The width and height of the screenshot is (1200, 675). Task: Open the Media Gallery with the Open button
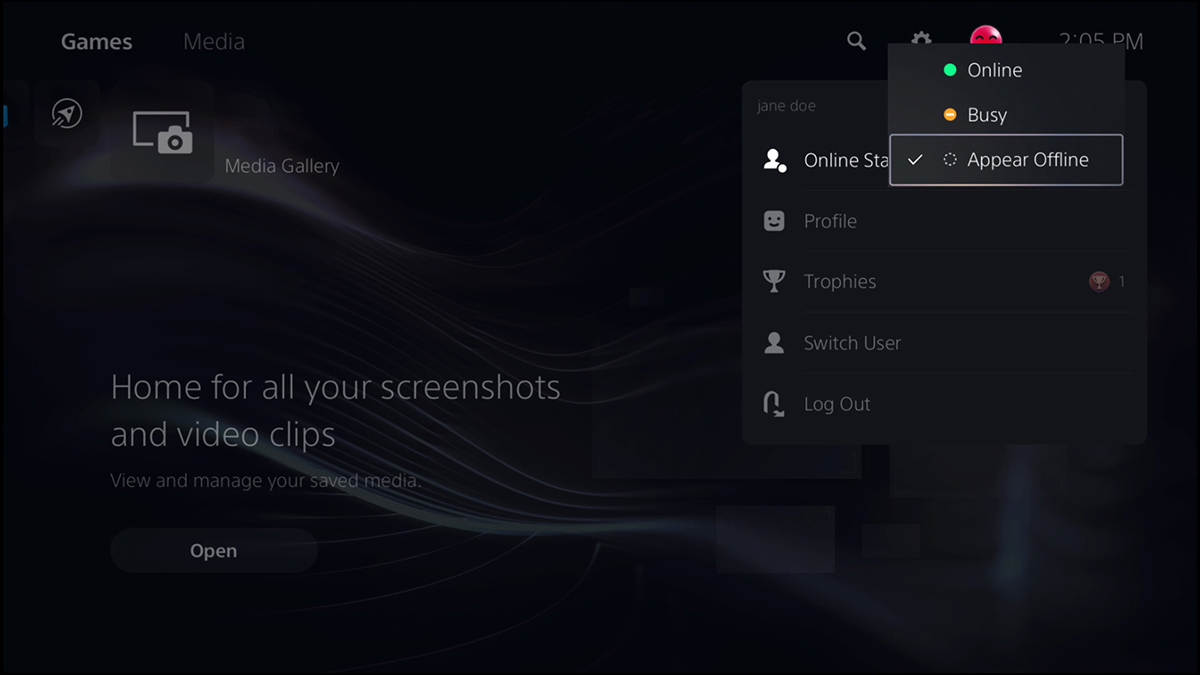(213, 550)
